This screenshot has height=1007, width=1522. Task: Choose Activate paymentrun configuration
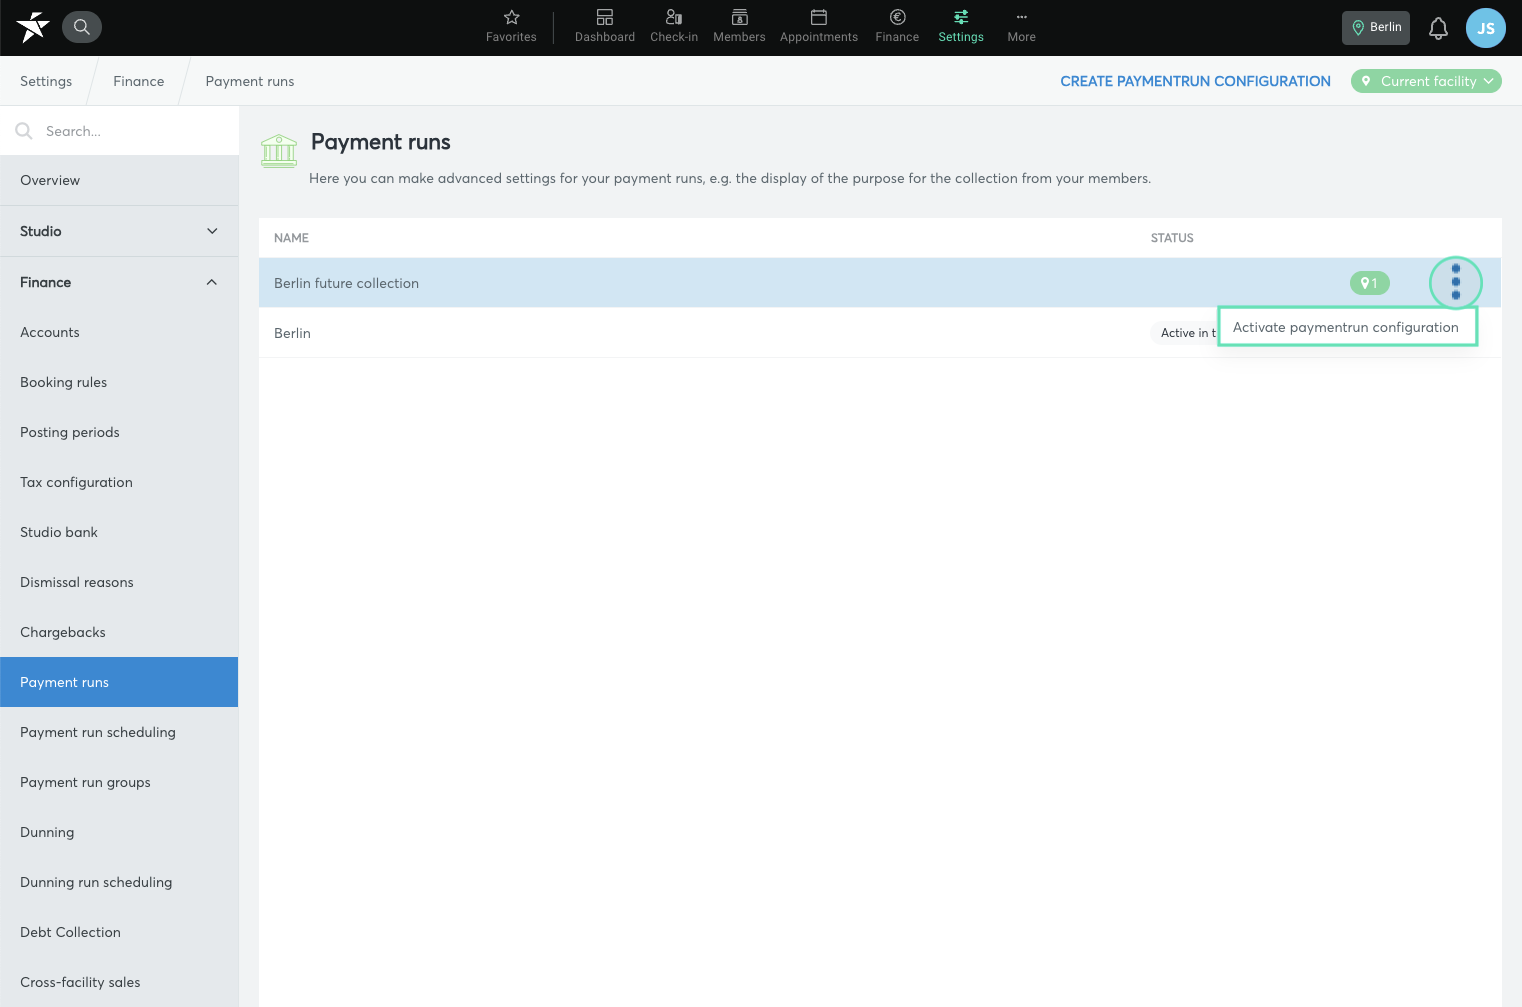pos(1346,327)
